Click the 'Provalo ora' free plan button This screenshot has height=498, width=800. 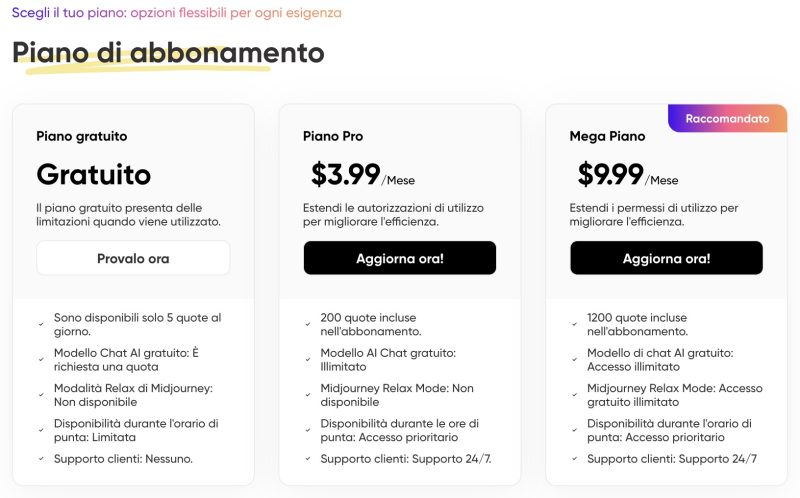coord(133,258)
